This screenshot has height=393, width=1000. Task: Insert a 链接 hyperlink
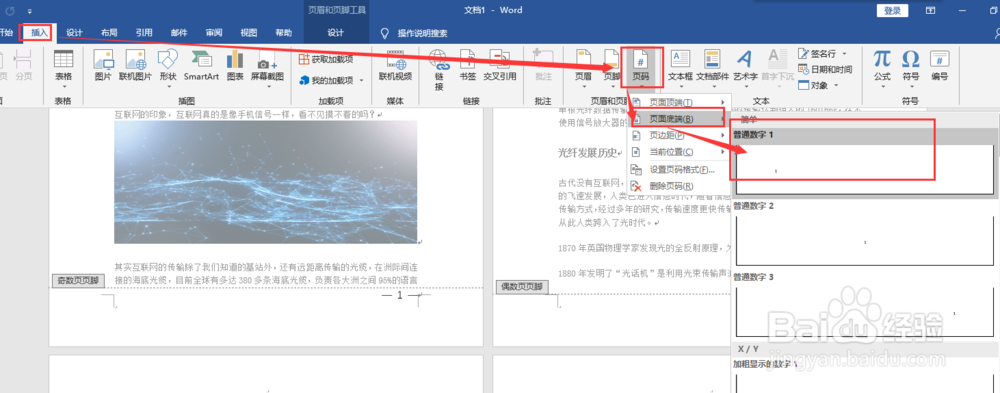439,70
